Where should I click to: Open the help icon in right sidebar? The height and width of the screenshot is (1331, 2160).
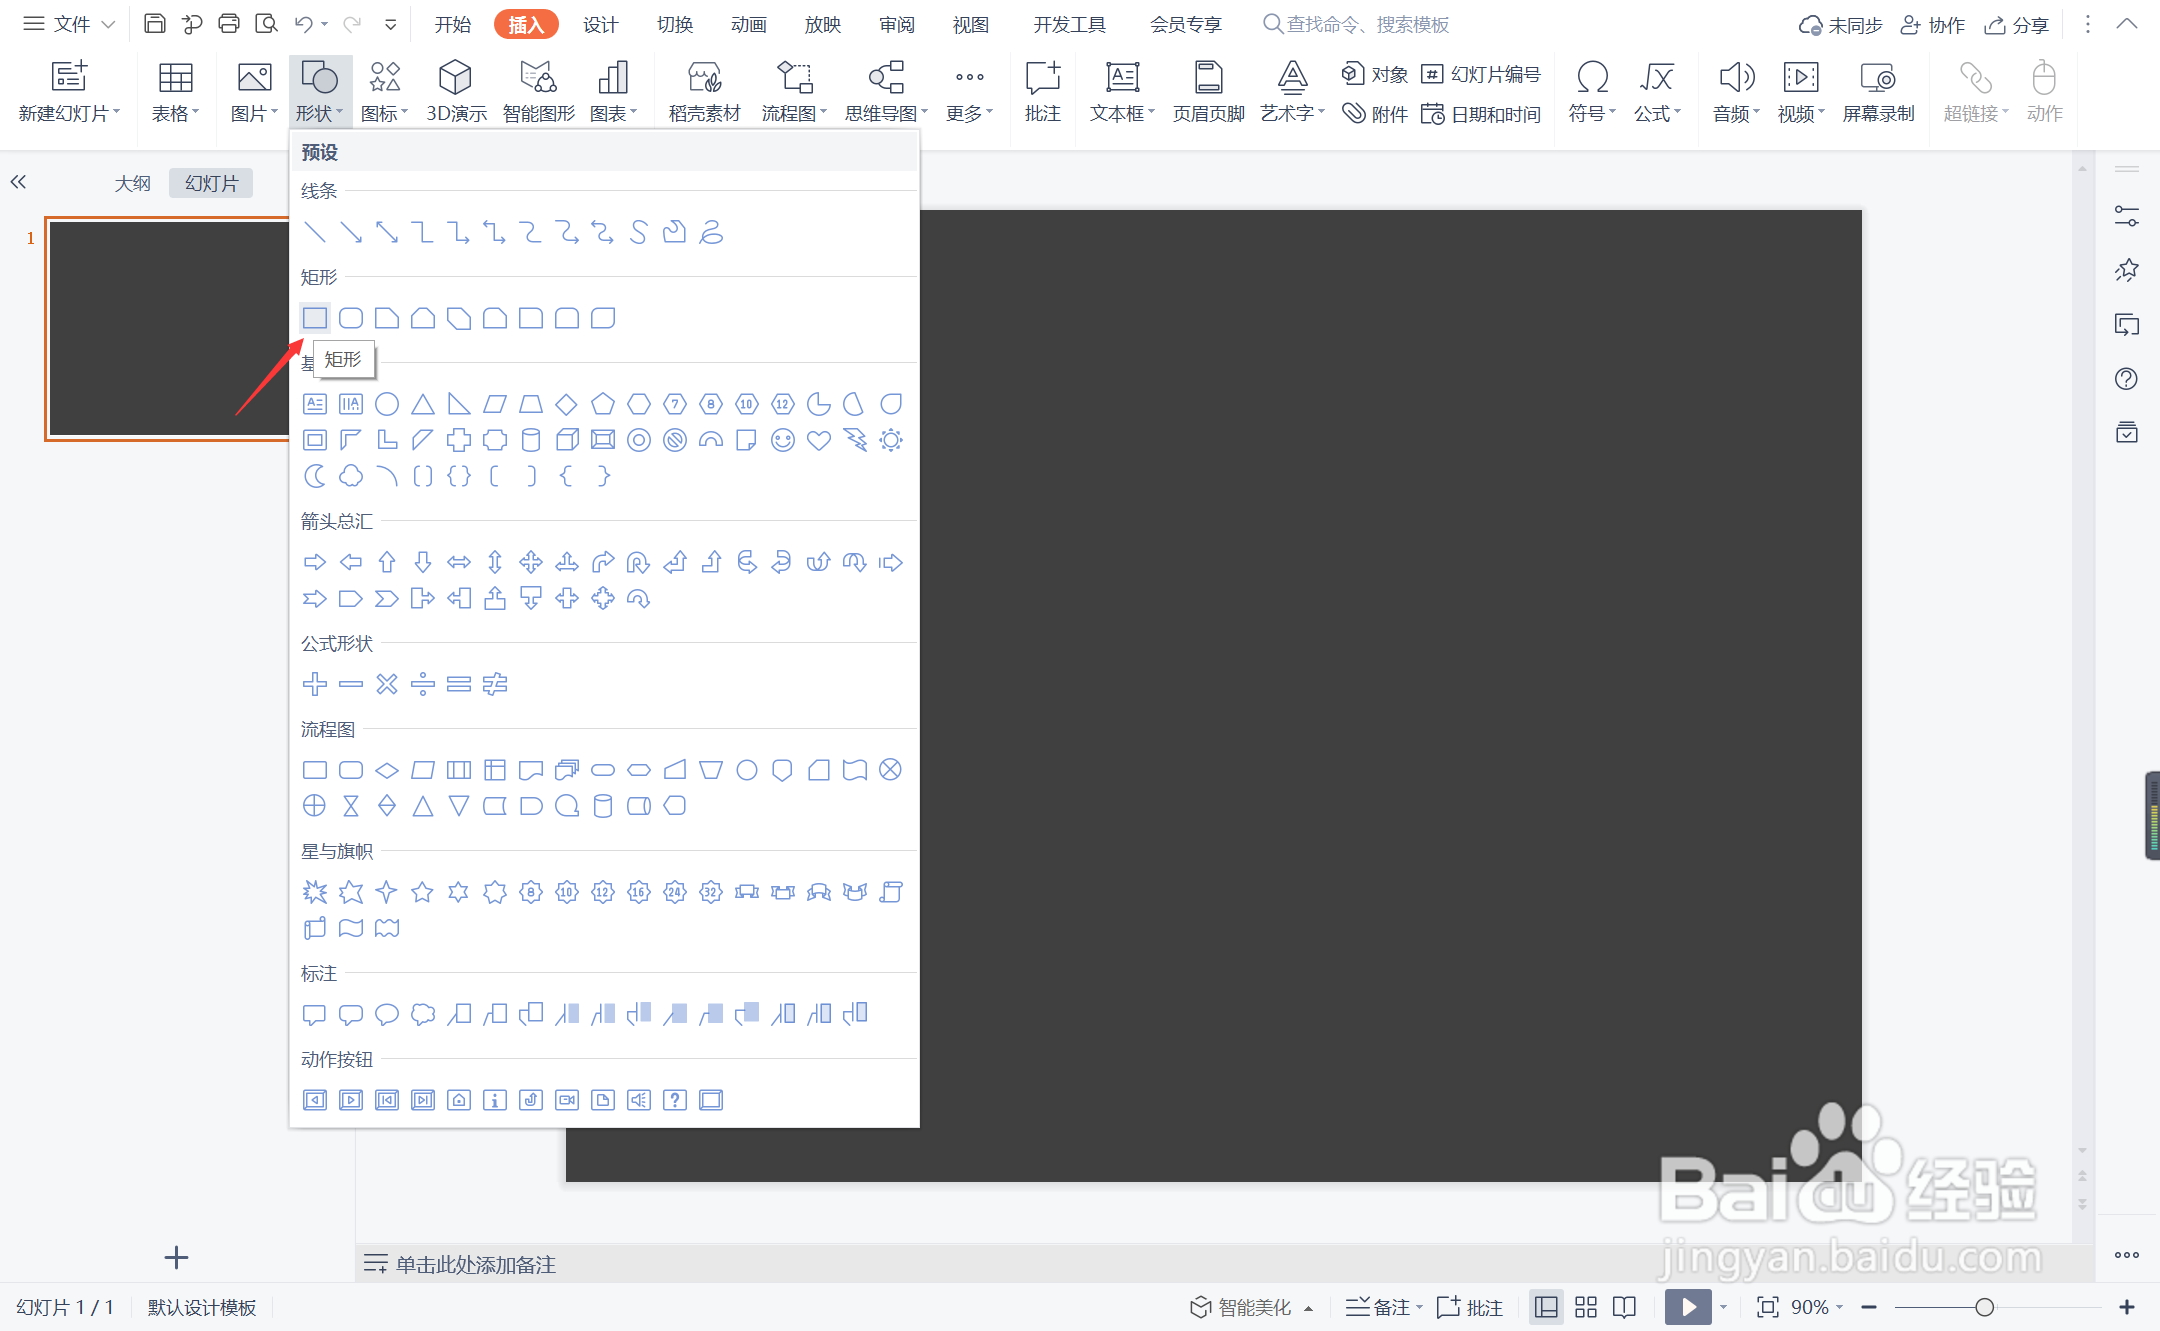pos(2127,379)
